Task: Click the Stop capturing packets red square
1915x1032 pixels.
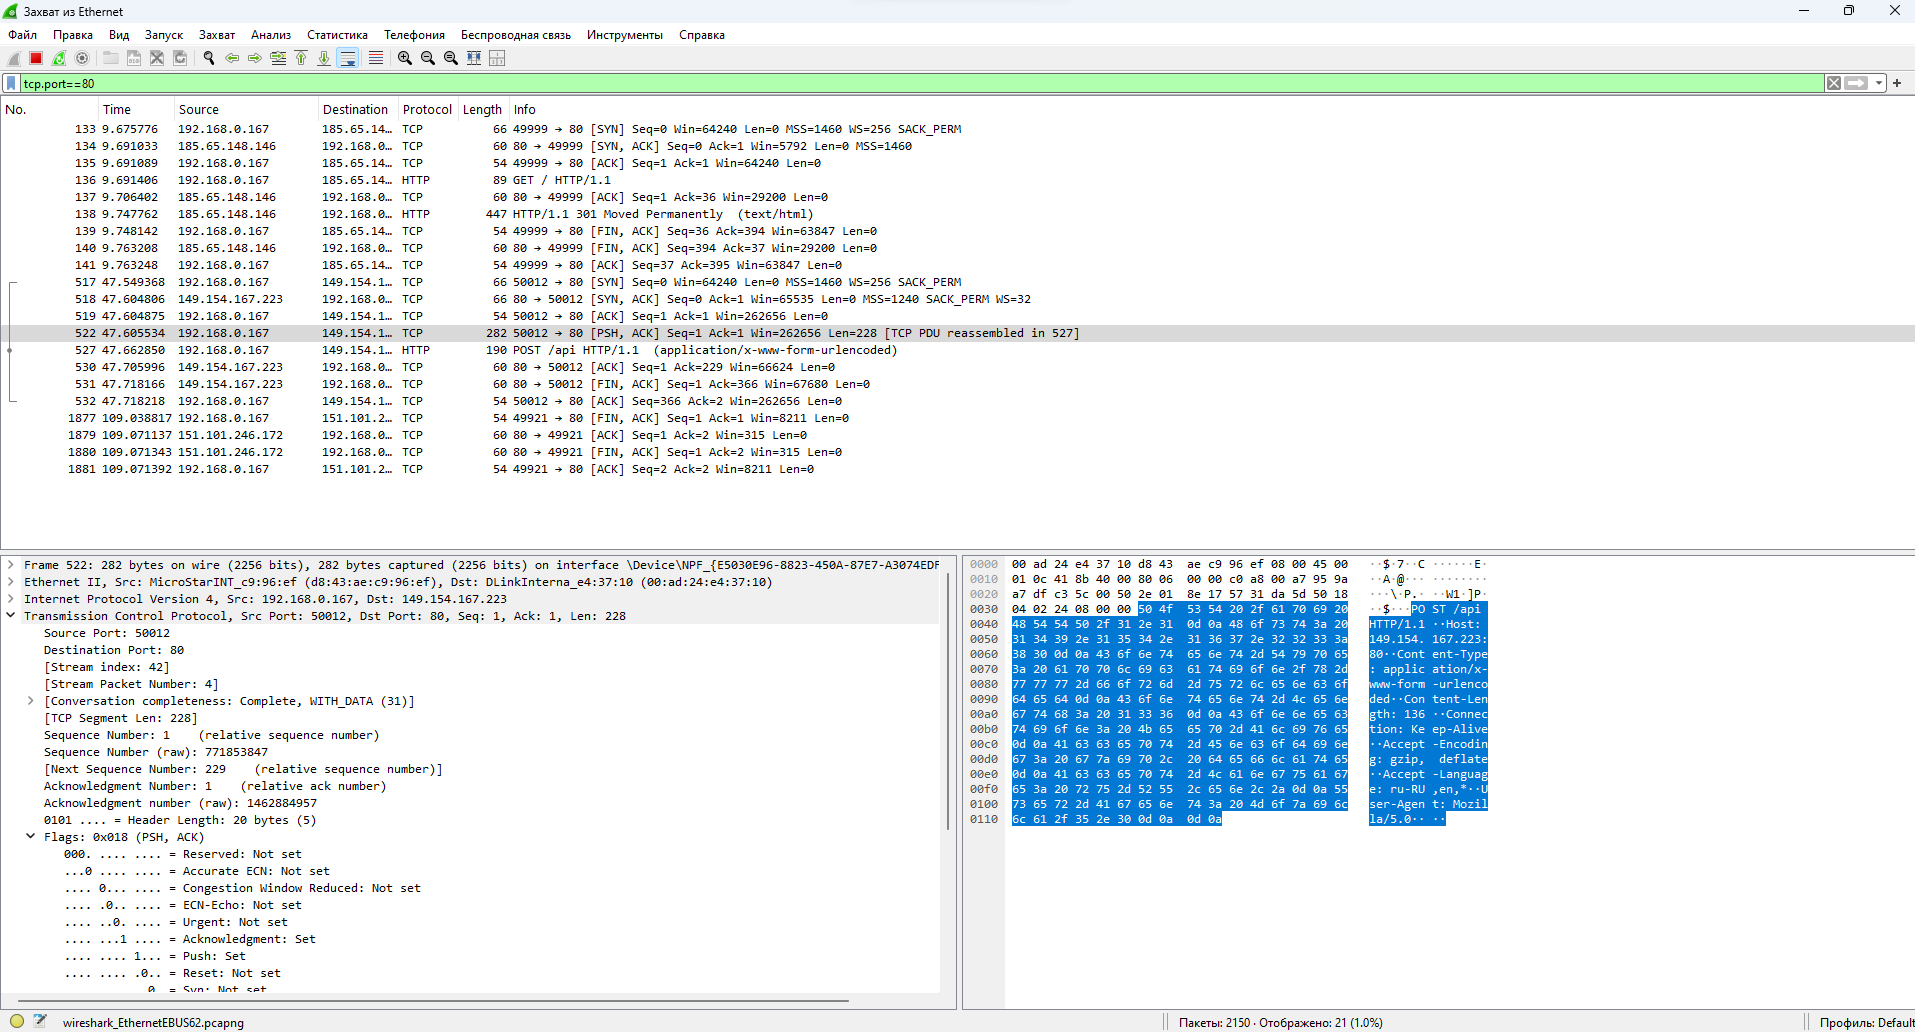Action: pyautogui.click(x=36, y=58)
